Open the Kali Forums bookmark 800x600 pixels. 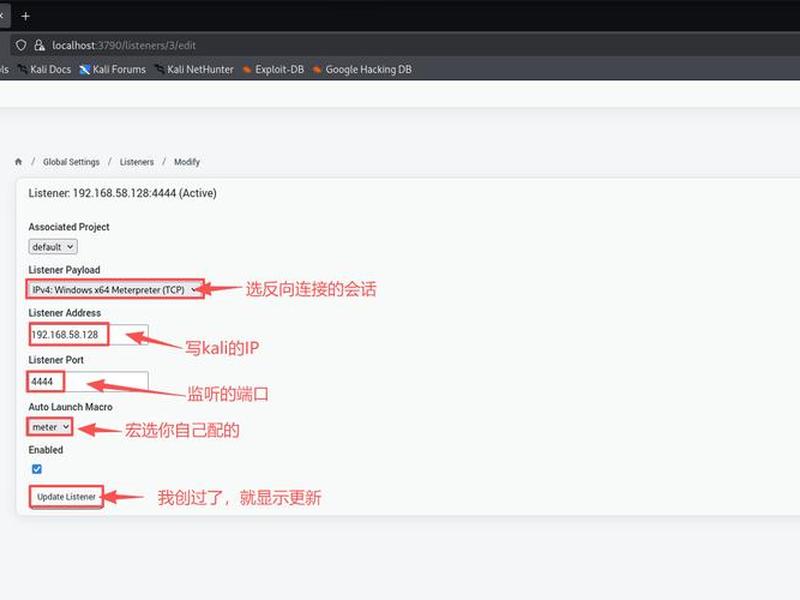(113, 69)
